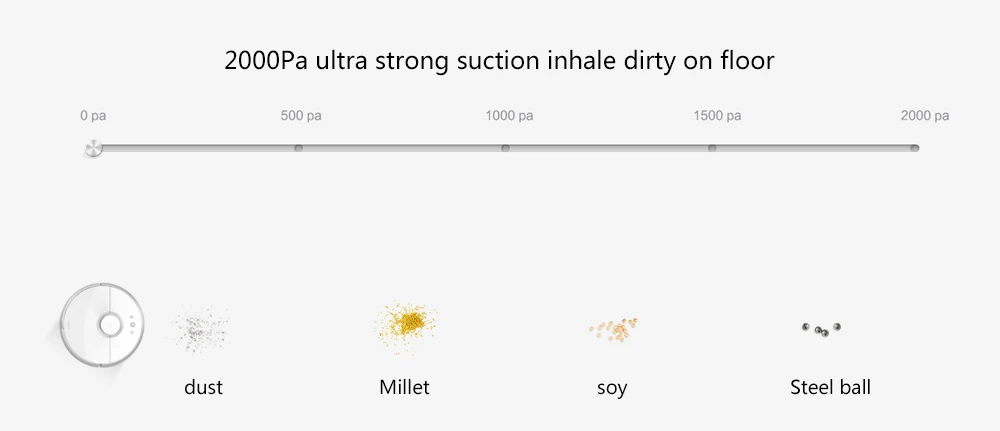The width and height of the screenshot is (1000, 431).
Task: Click the soy beans picture
Action: coord(613,329)
